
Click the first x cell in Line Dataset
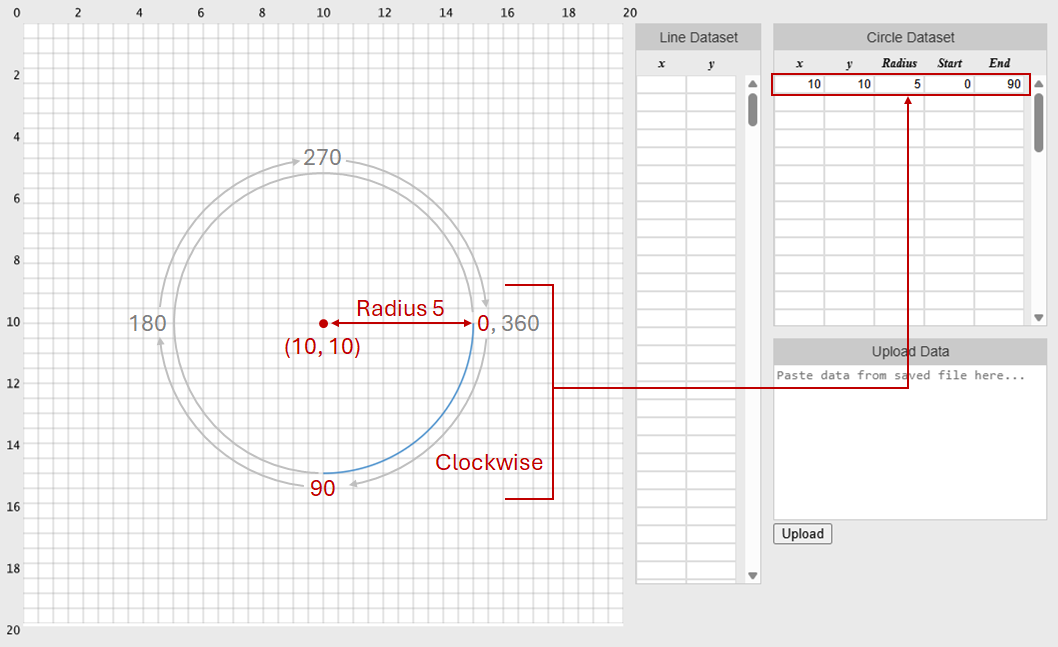click(661, 84)
